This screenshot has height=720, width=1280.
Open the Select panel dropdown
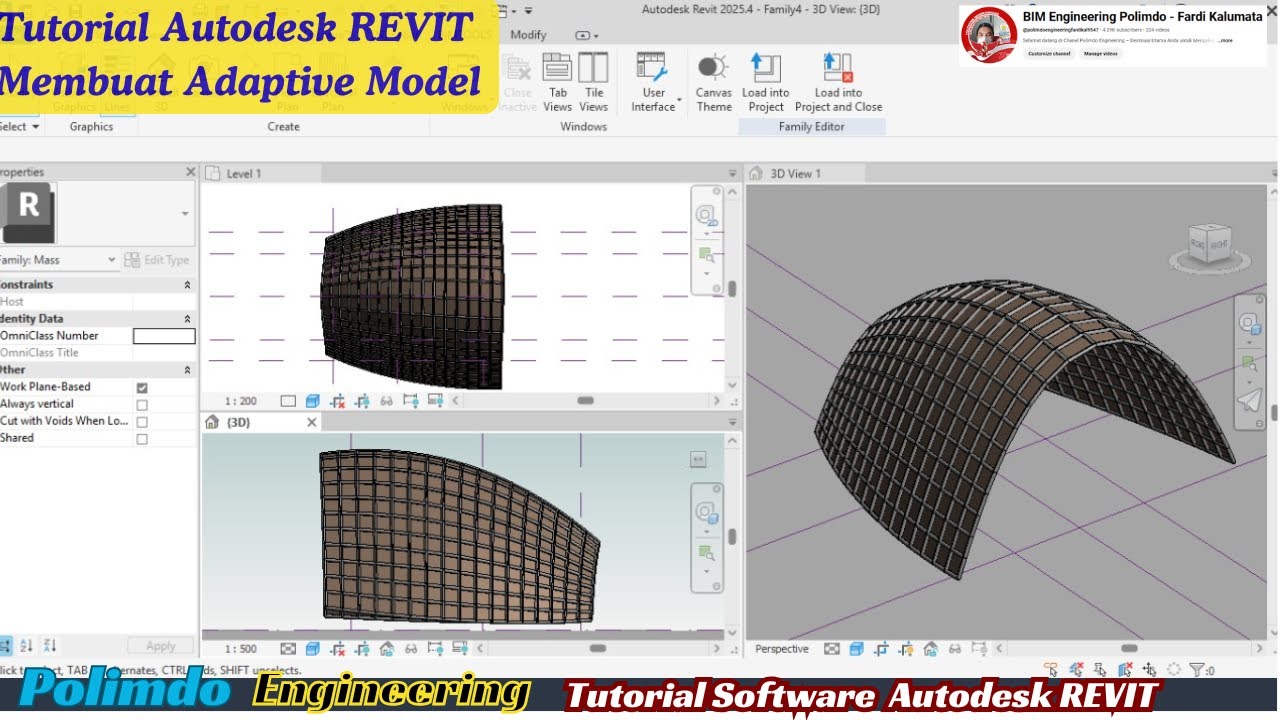[20, 127]
